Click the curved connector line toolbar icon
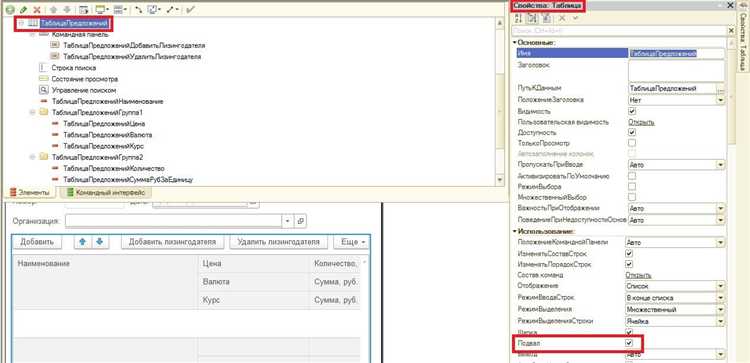 (x=139, y=10)
